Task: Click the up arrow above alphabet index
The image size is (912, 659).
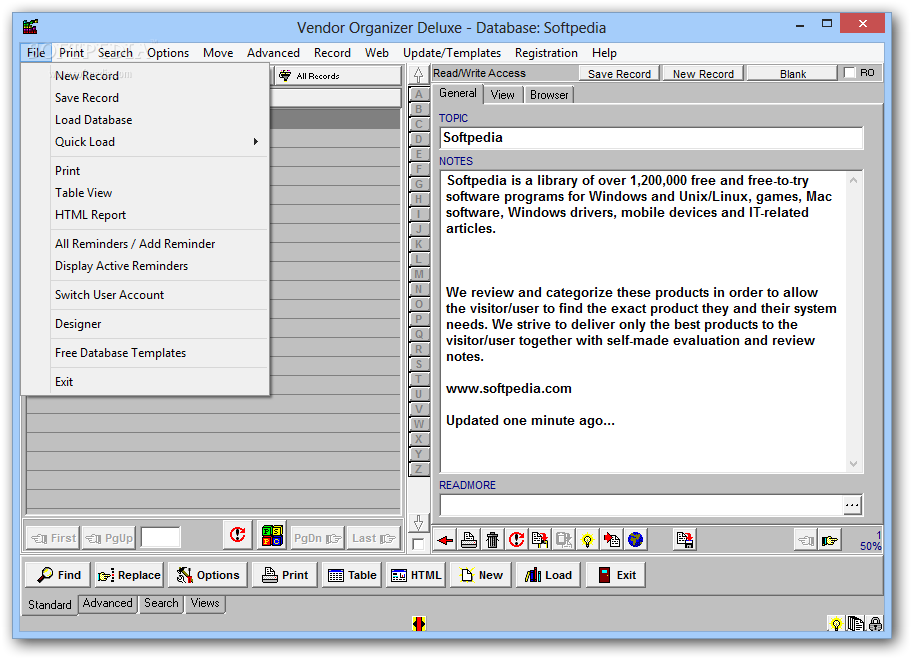Action: (418, 74)
